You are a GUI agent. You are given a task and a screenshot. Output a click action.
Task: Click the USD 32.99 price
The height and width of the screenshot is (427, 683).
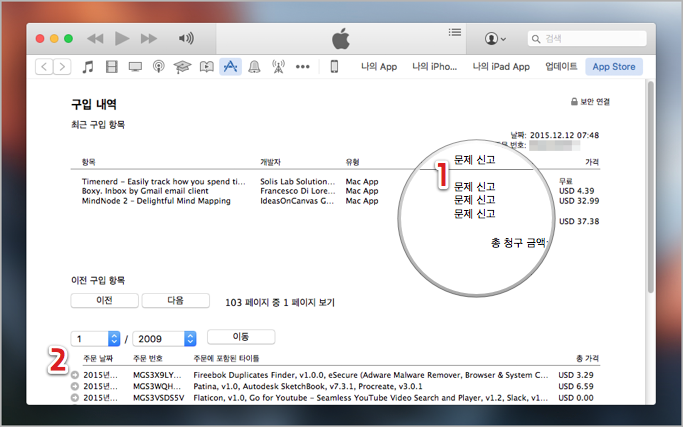coord(579,201)
